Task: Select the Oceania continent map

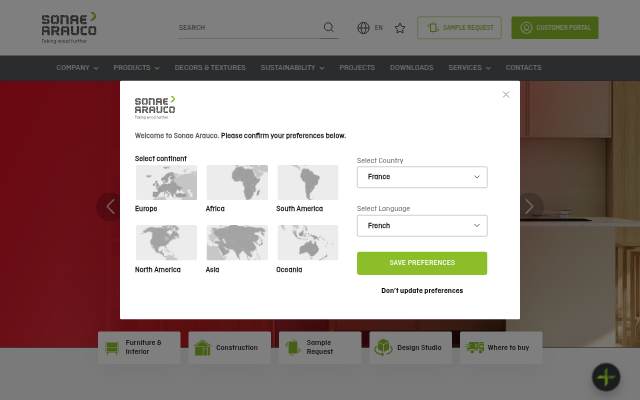Action: click(x=308, y=242)
